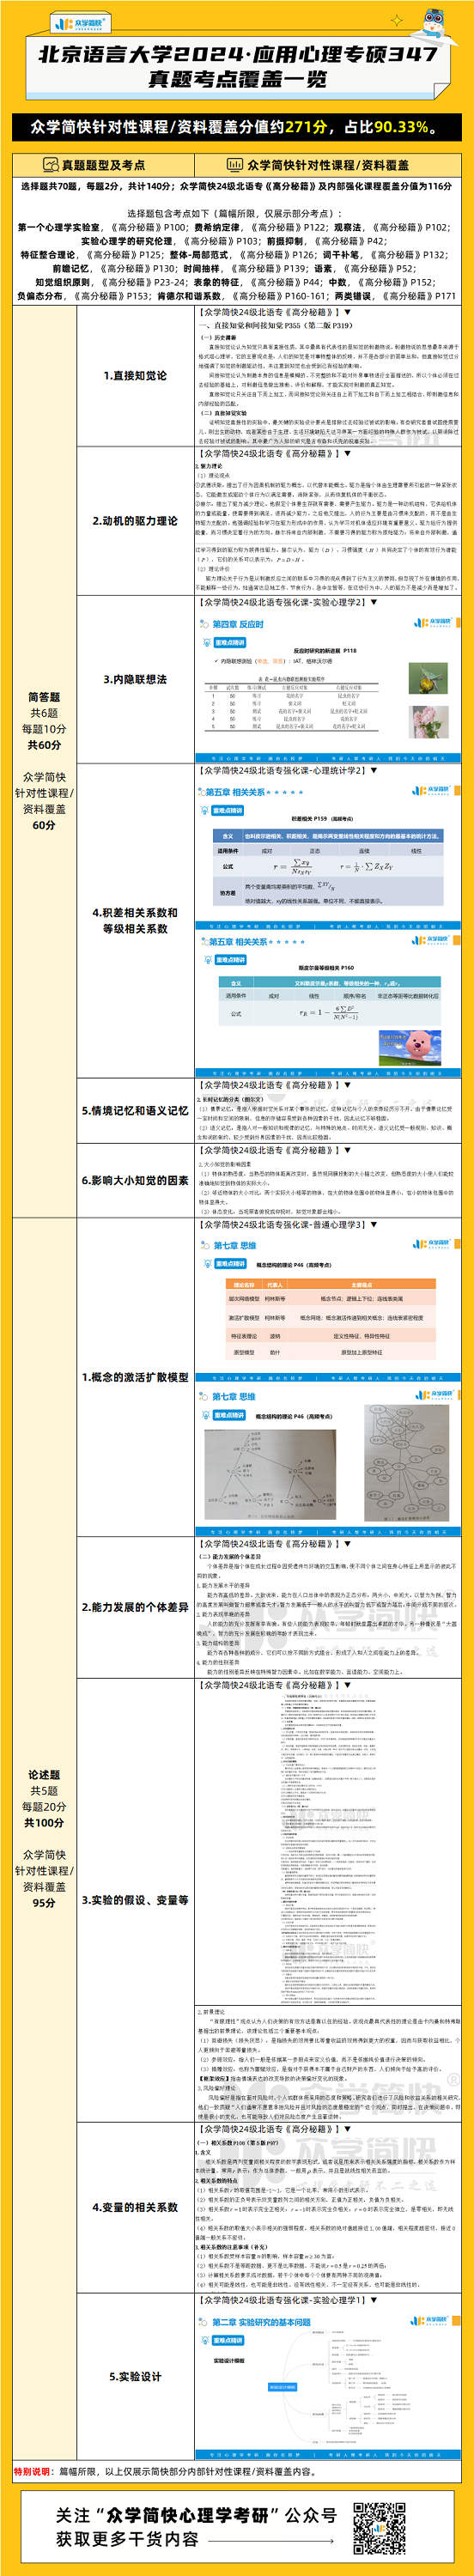The image size is (474, 2576).
Task: Click the 1.概念的激活扩散模型 label
Action: tap(135, 1377)
